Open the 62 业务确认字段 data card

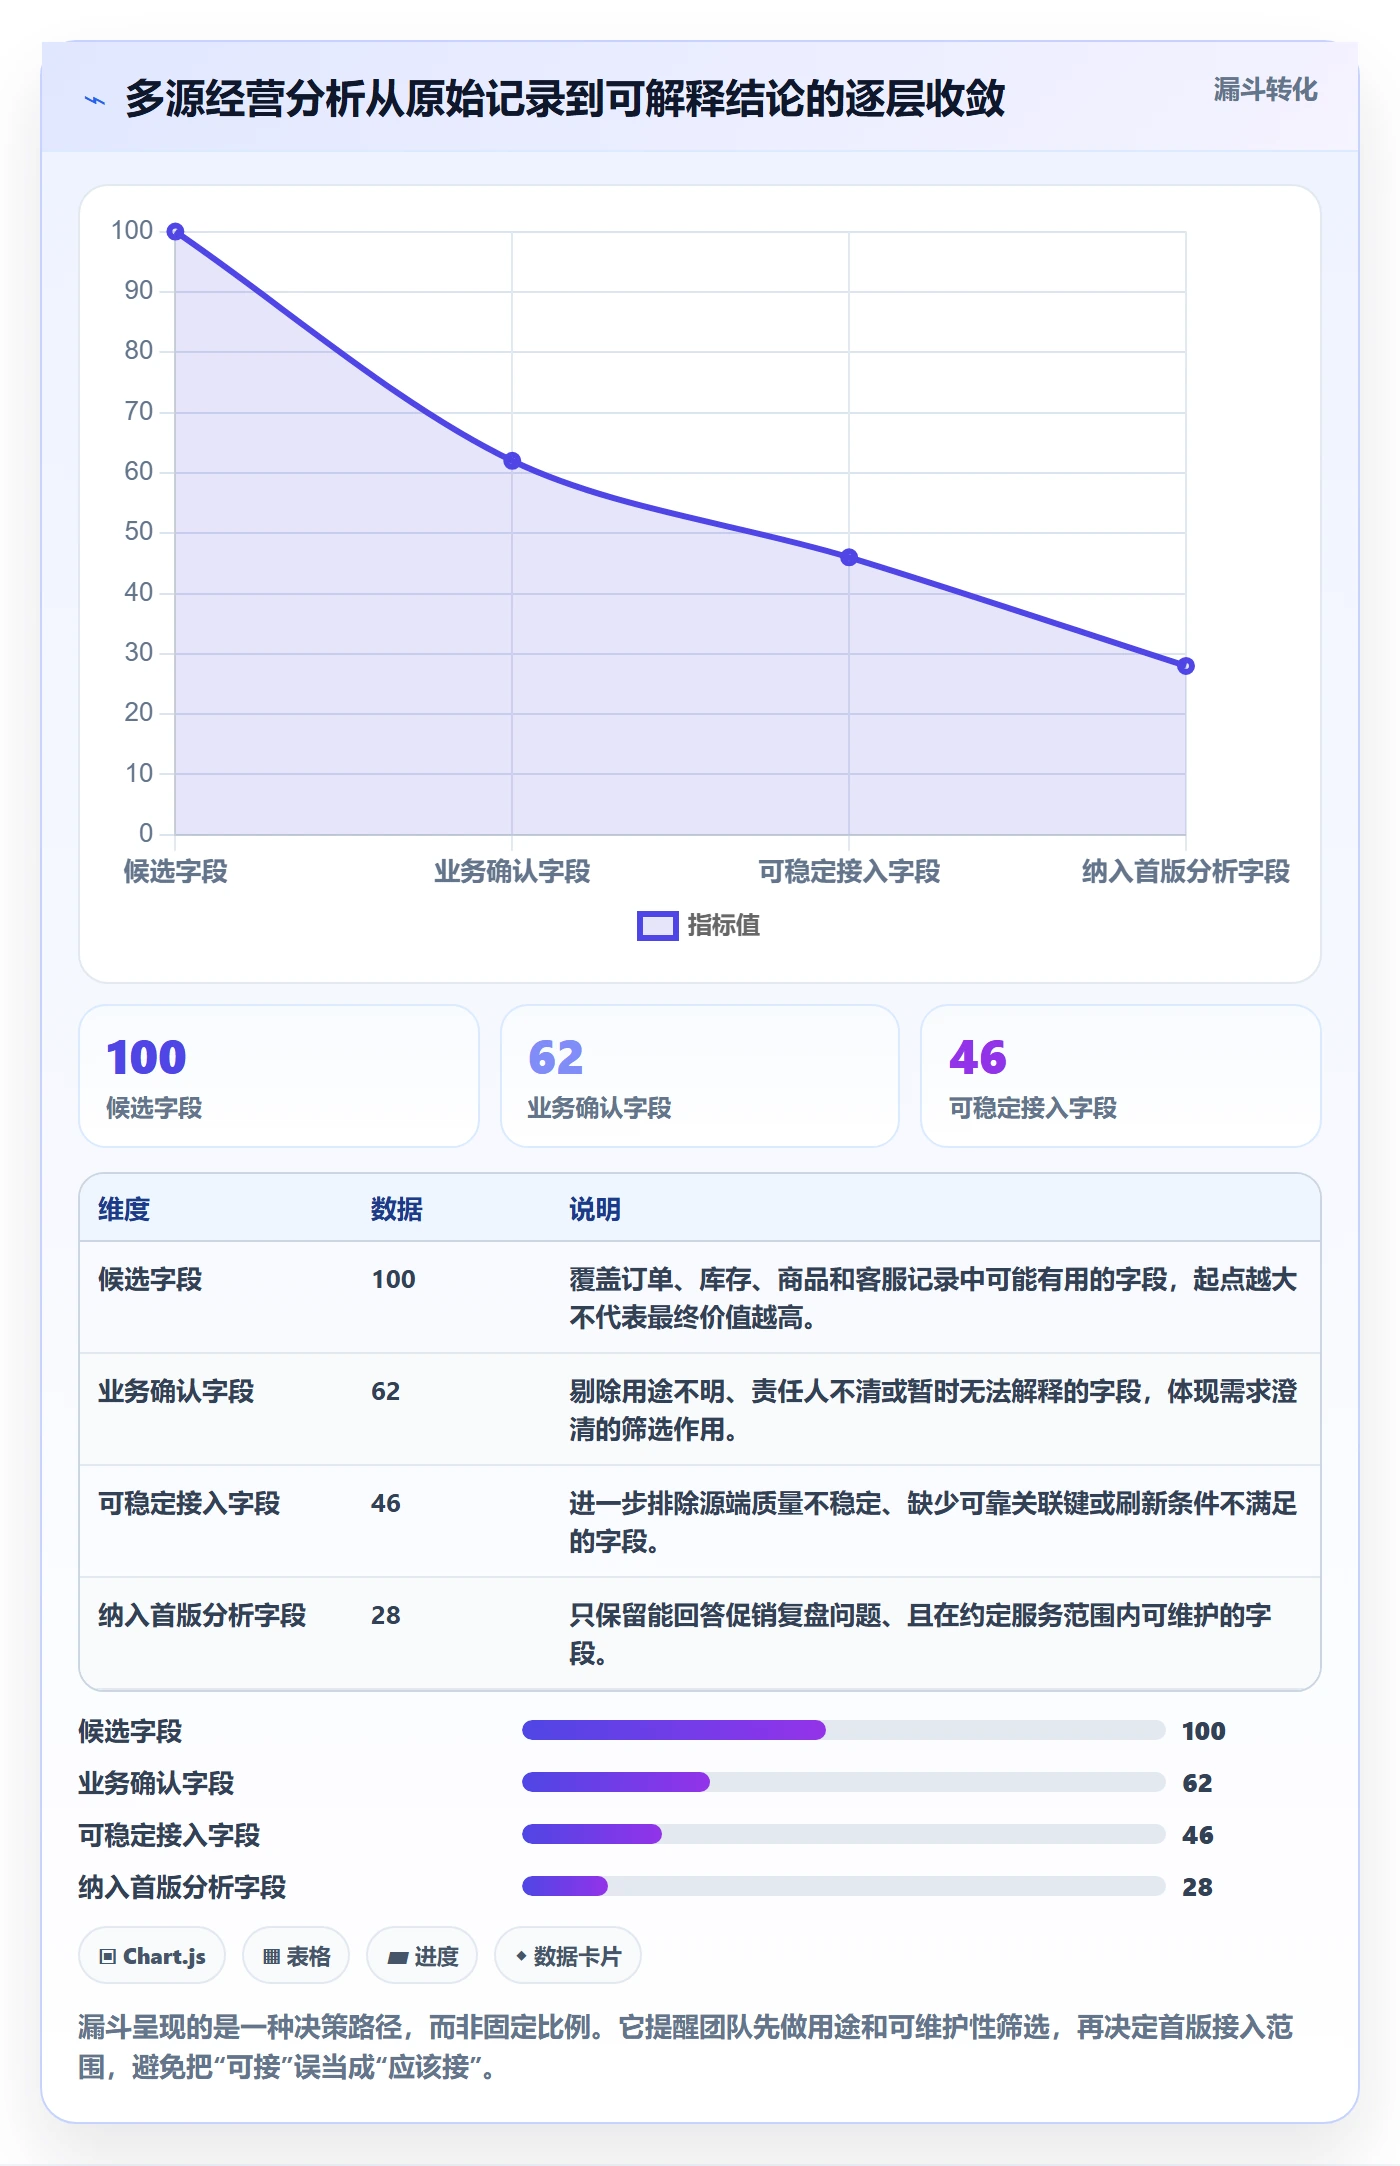tap(700, 1076)
